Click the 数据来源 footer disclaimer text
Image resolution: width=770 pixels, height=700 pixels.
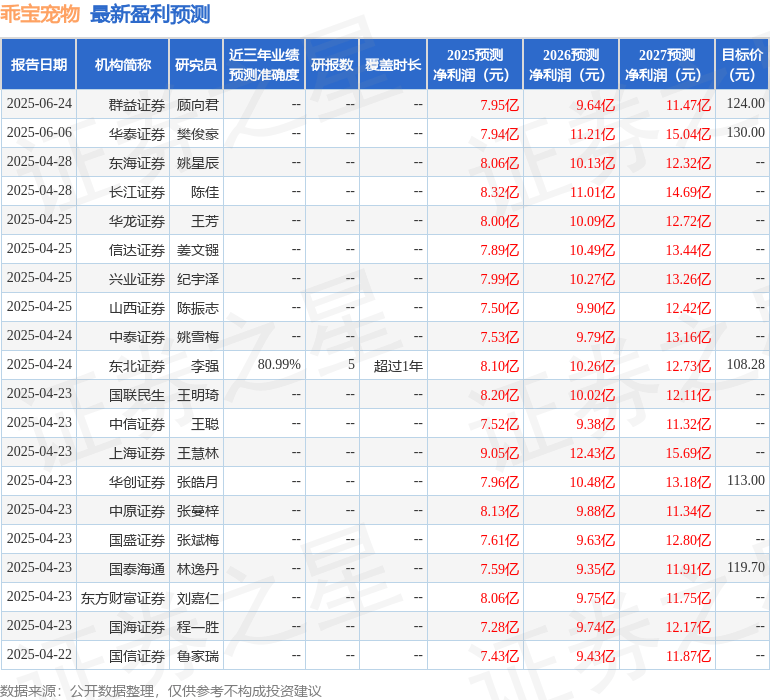tap(161, 691)
